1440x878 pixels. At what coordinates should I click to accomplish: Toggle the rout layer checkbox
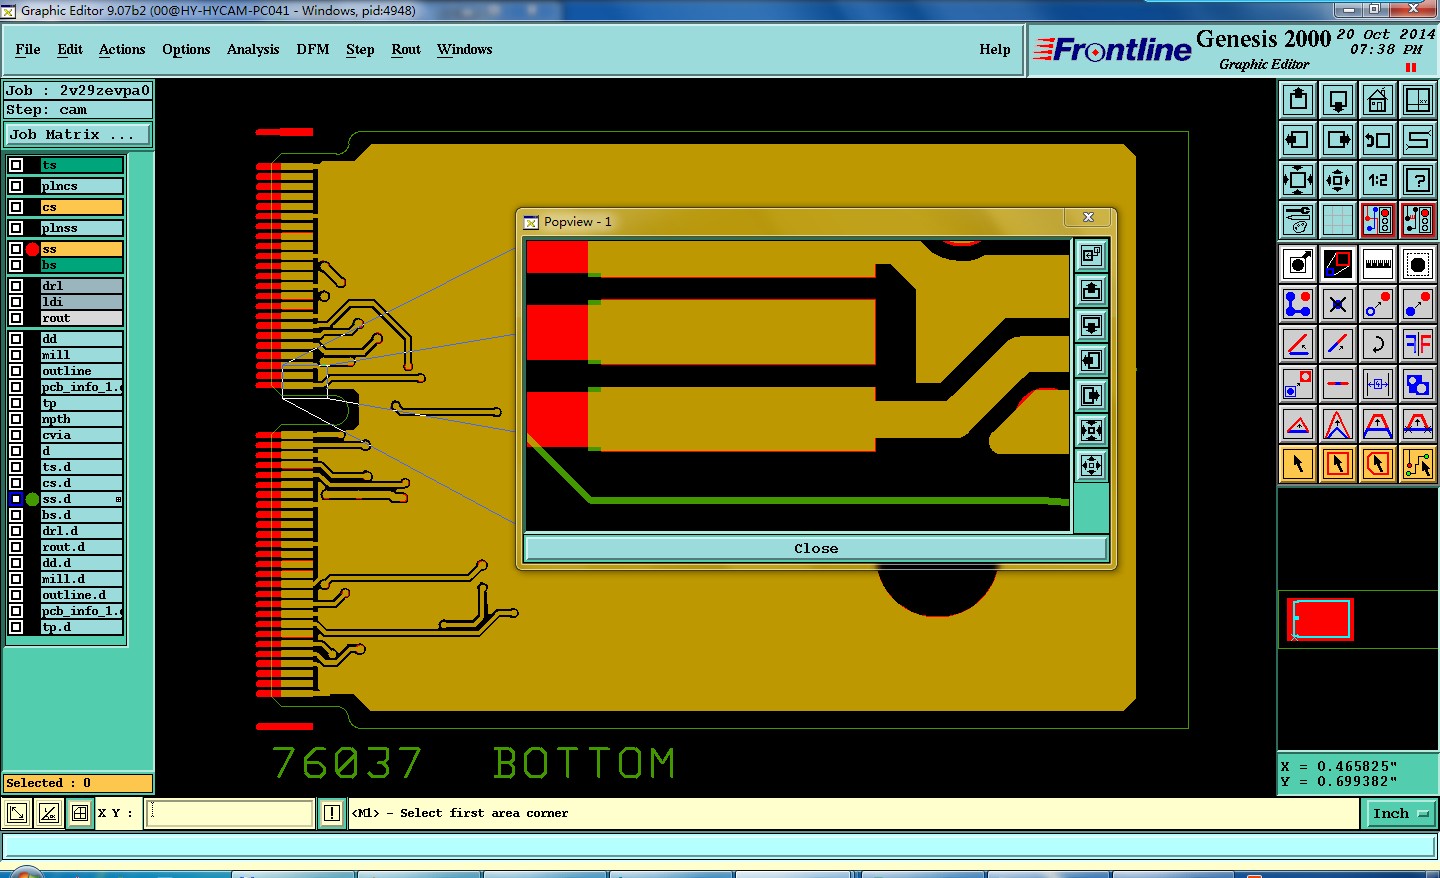click(16, 318)
